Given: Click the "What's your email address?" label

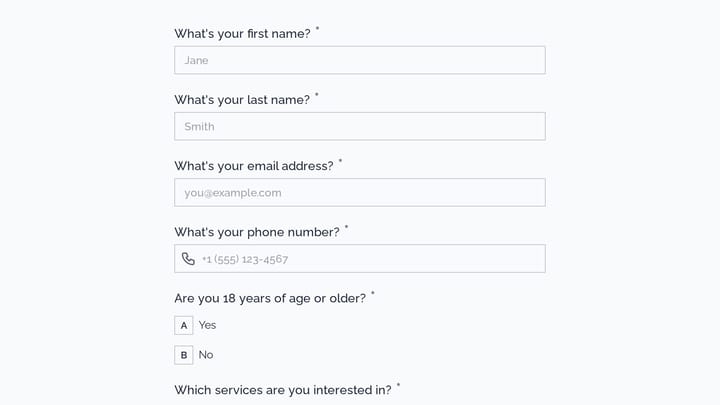Looking at the screenshot, I should [254, 166].
